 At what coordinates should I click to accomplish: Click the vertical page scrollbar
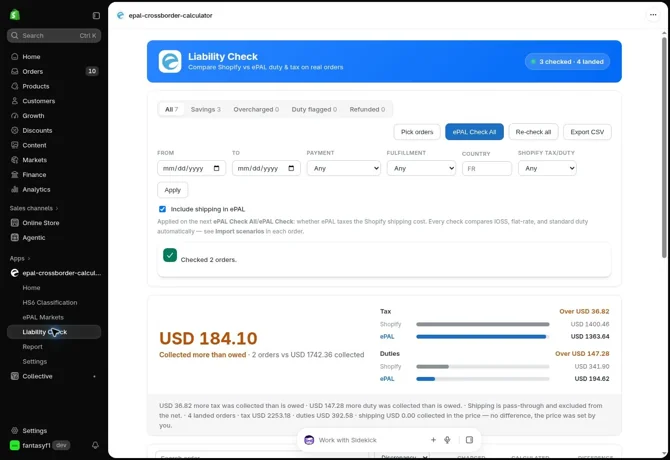click(664, 147)
